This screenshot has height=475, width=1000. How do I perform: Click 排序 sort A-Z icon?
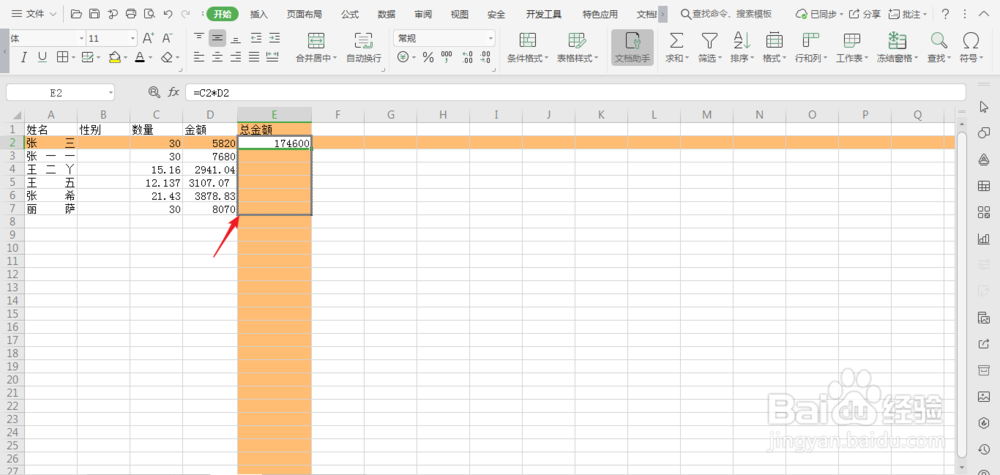742,41
